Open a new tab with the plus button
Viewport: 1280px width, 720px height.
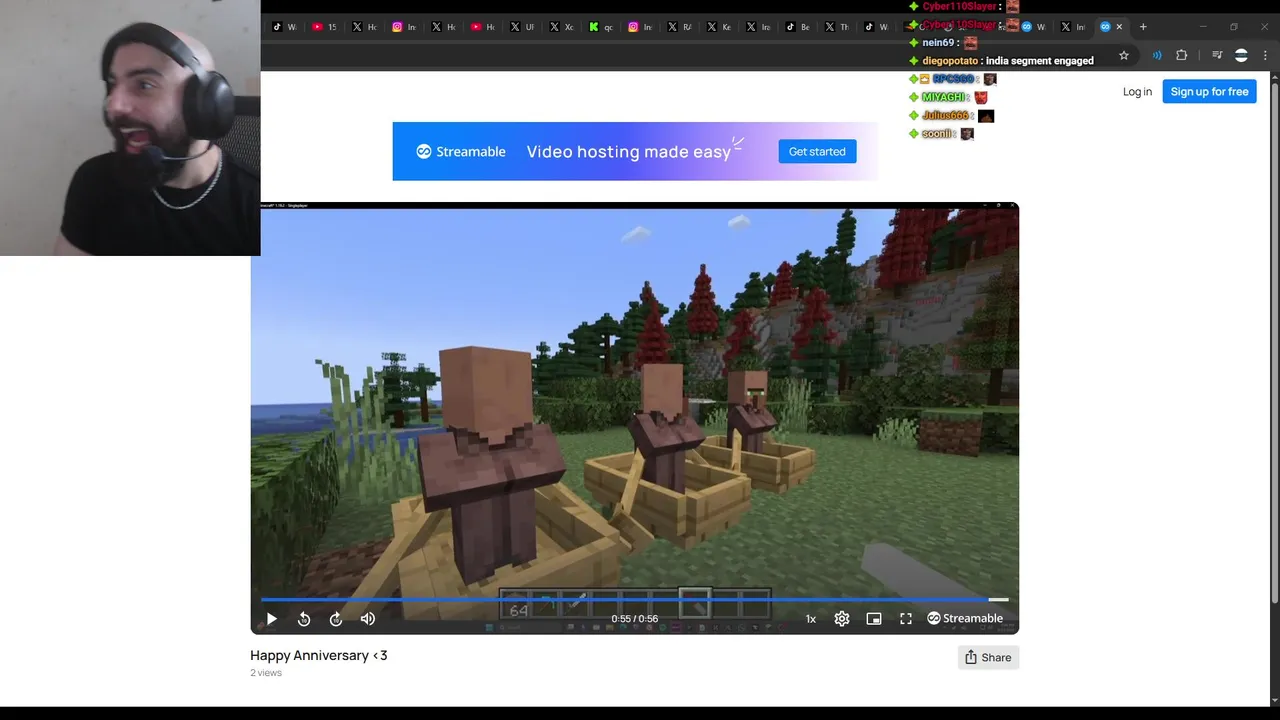tap(1143, 27)
